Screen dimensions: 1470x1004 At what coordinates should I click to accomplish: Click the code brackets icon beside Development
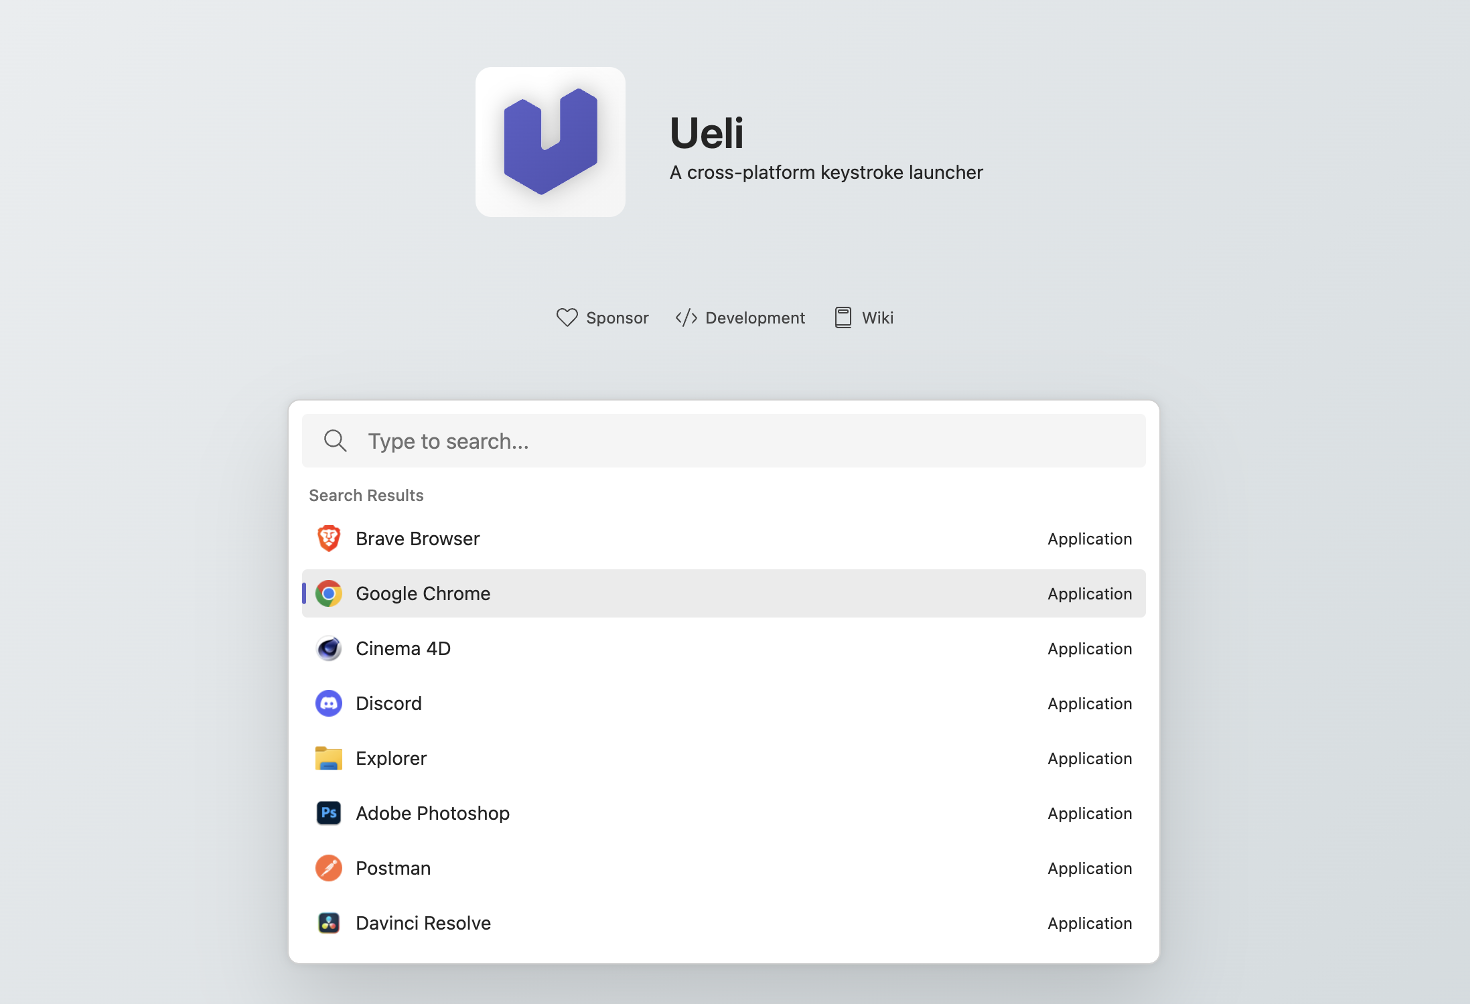coord(686,317)
